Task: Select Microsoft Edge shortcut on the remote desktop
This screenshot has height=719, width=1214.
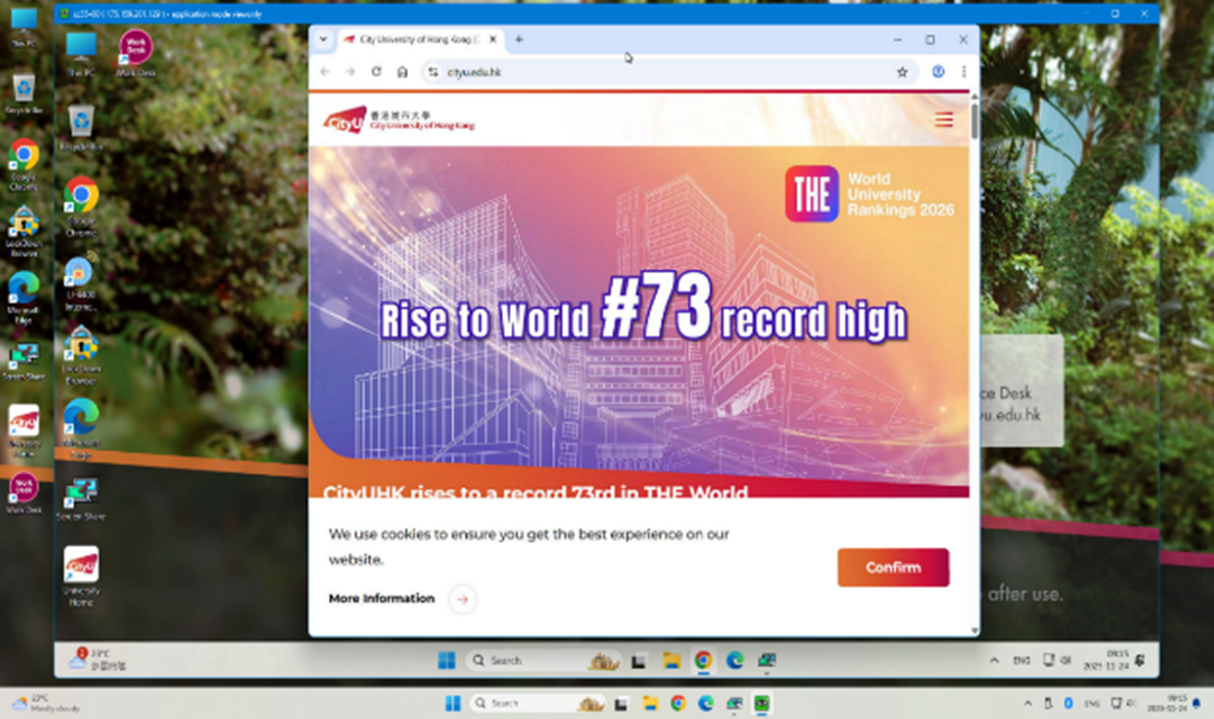Action: pos(81,428)
